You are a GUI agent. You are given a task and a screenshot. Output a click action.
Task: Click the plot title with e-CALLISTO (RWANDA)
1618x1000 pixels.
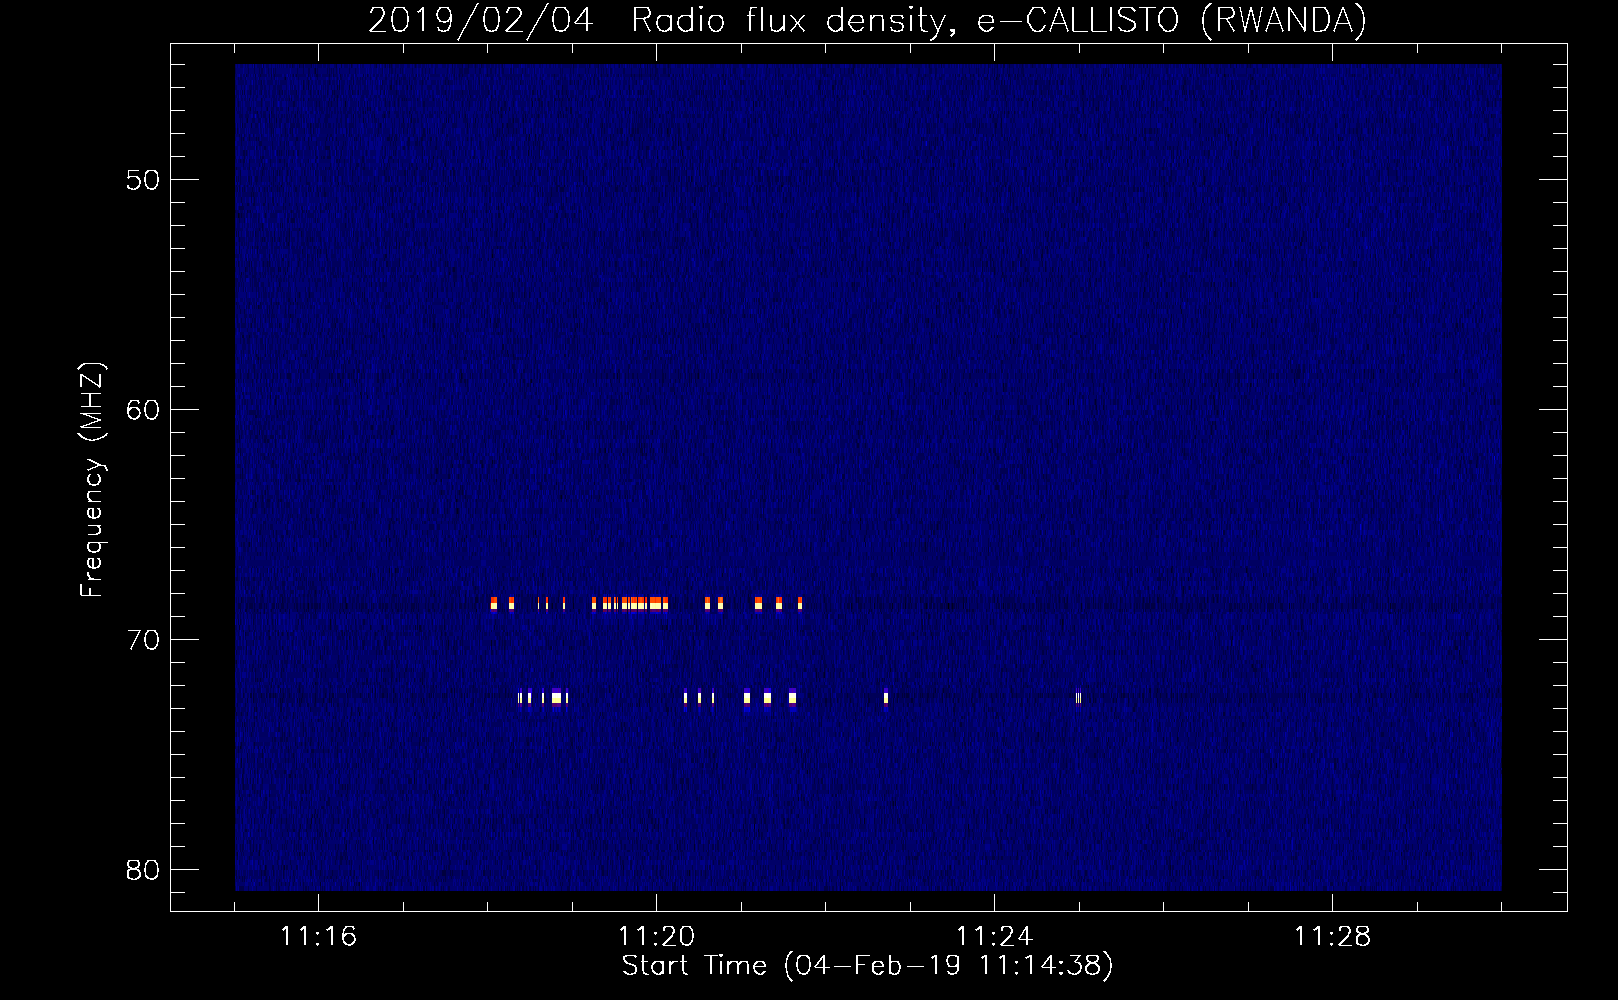click(867, 20)
